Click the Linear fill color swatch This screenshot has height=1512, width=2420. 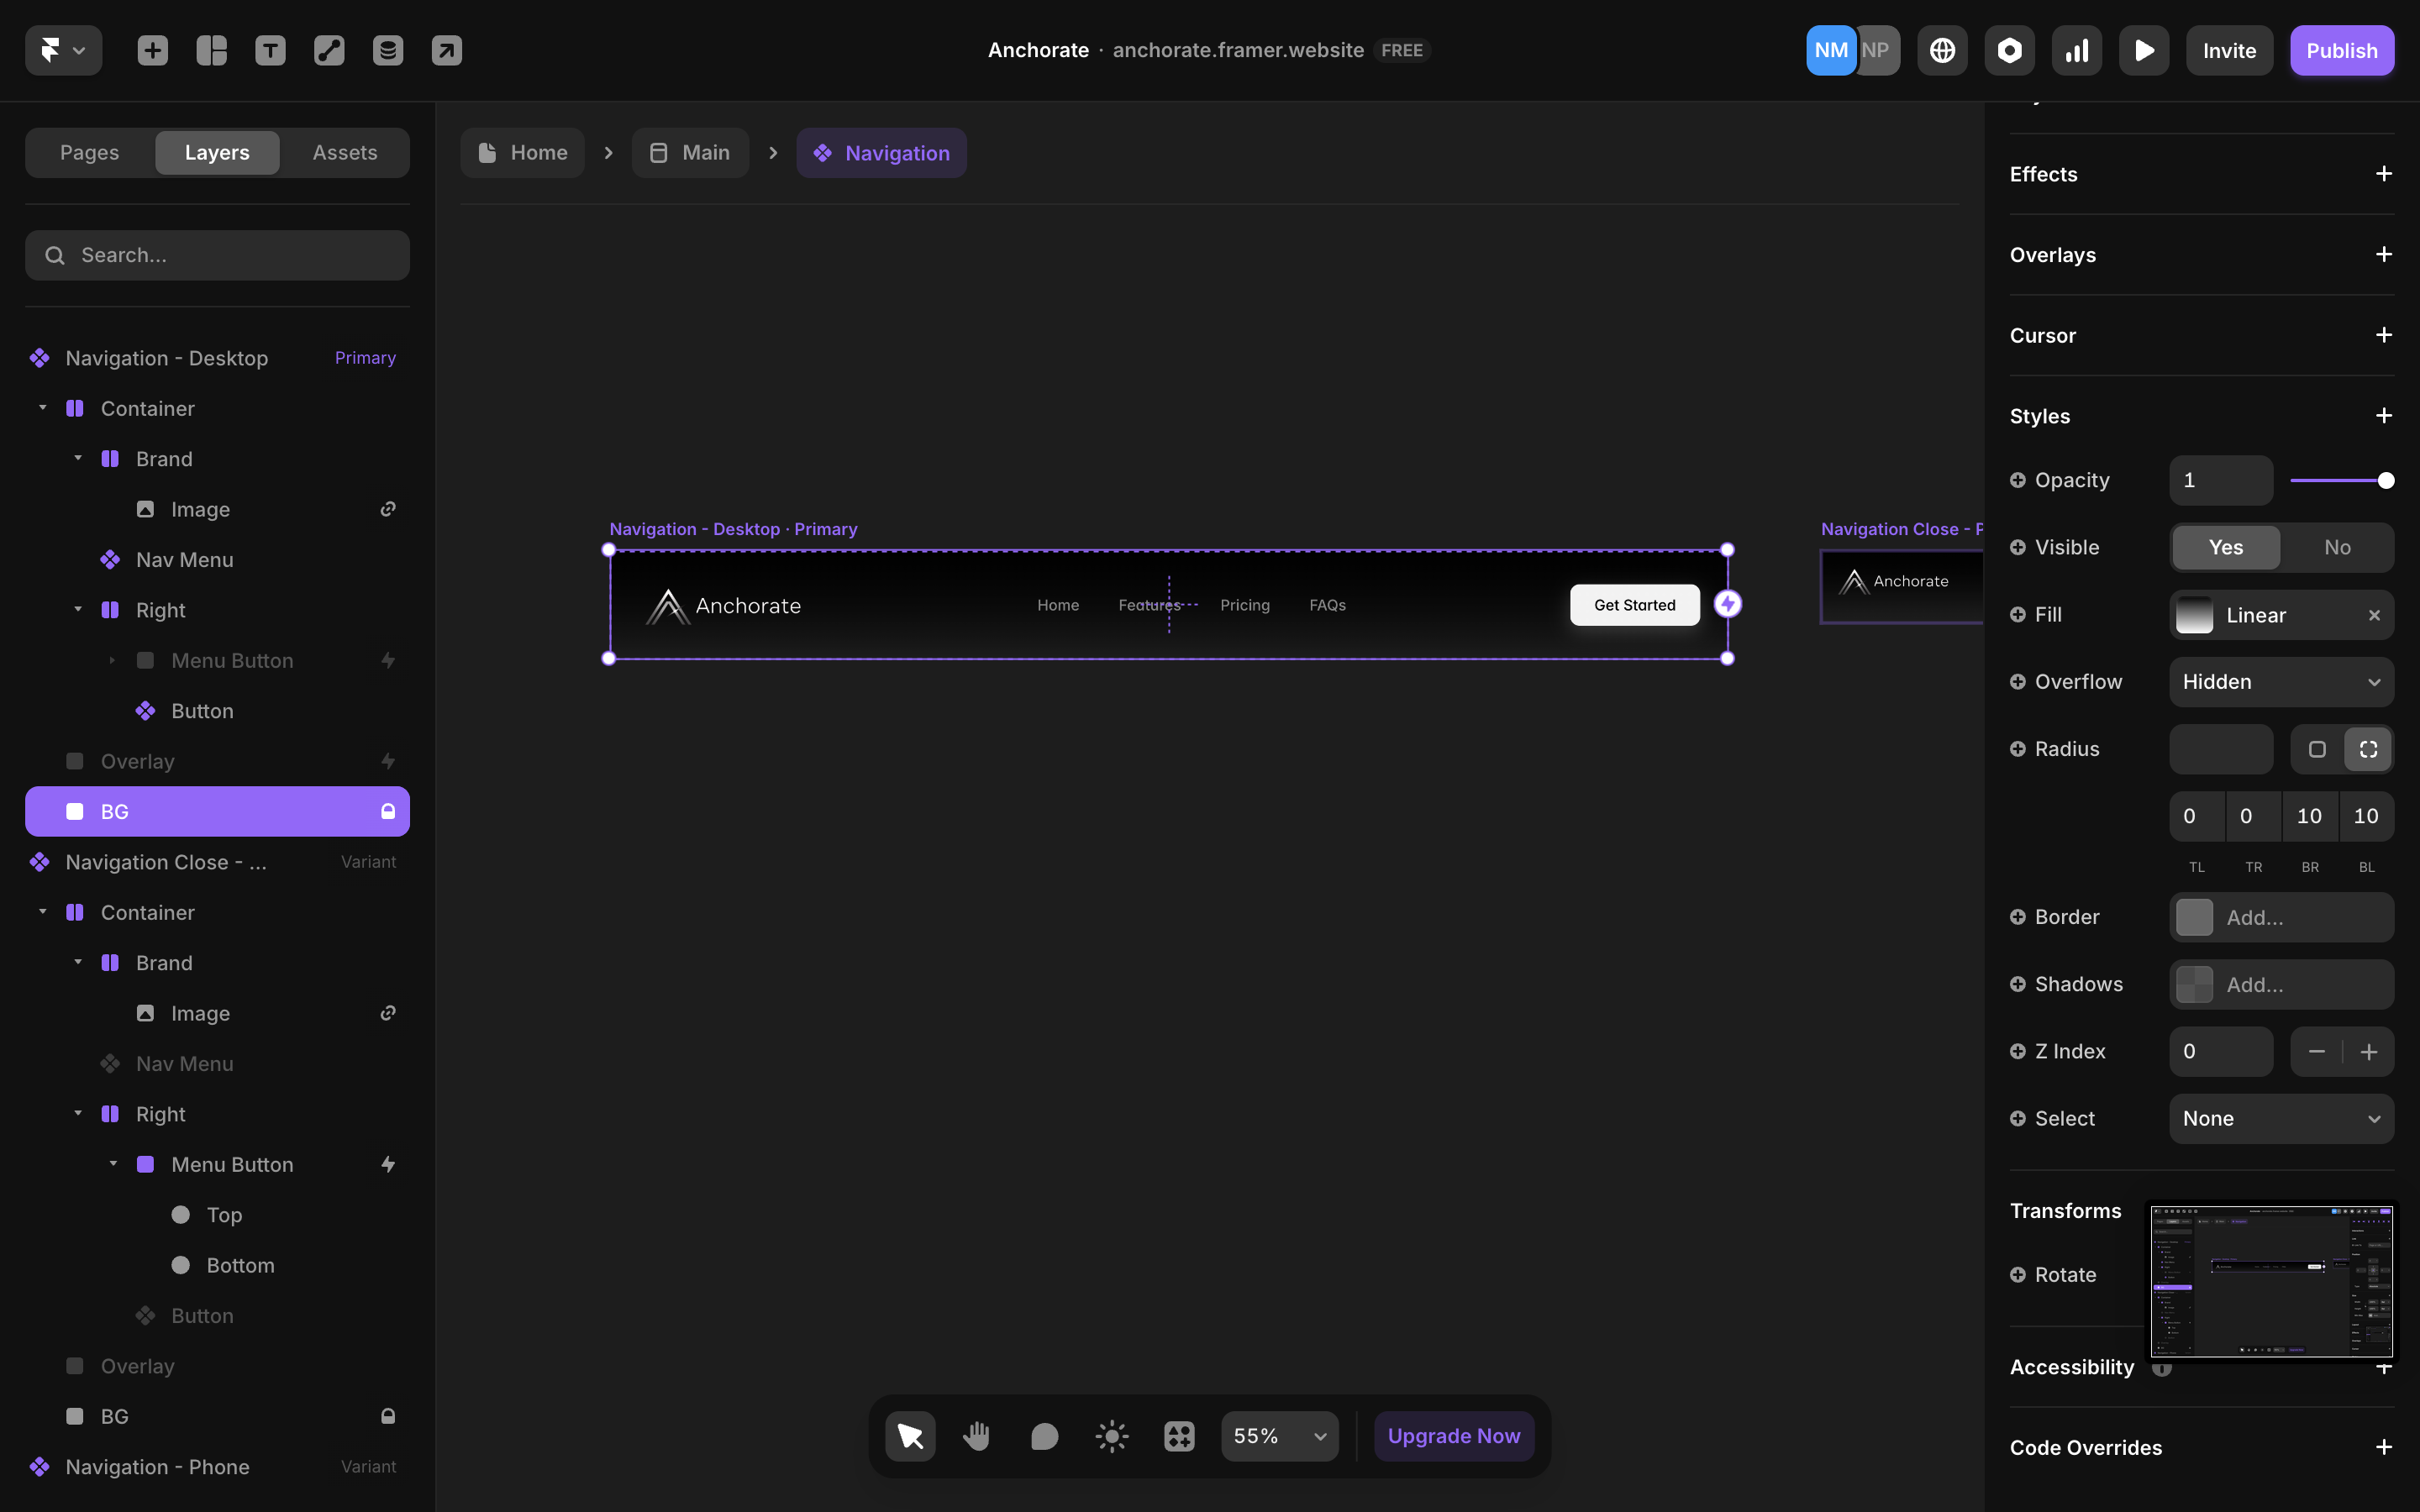(2195, 615)
